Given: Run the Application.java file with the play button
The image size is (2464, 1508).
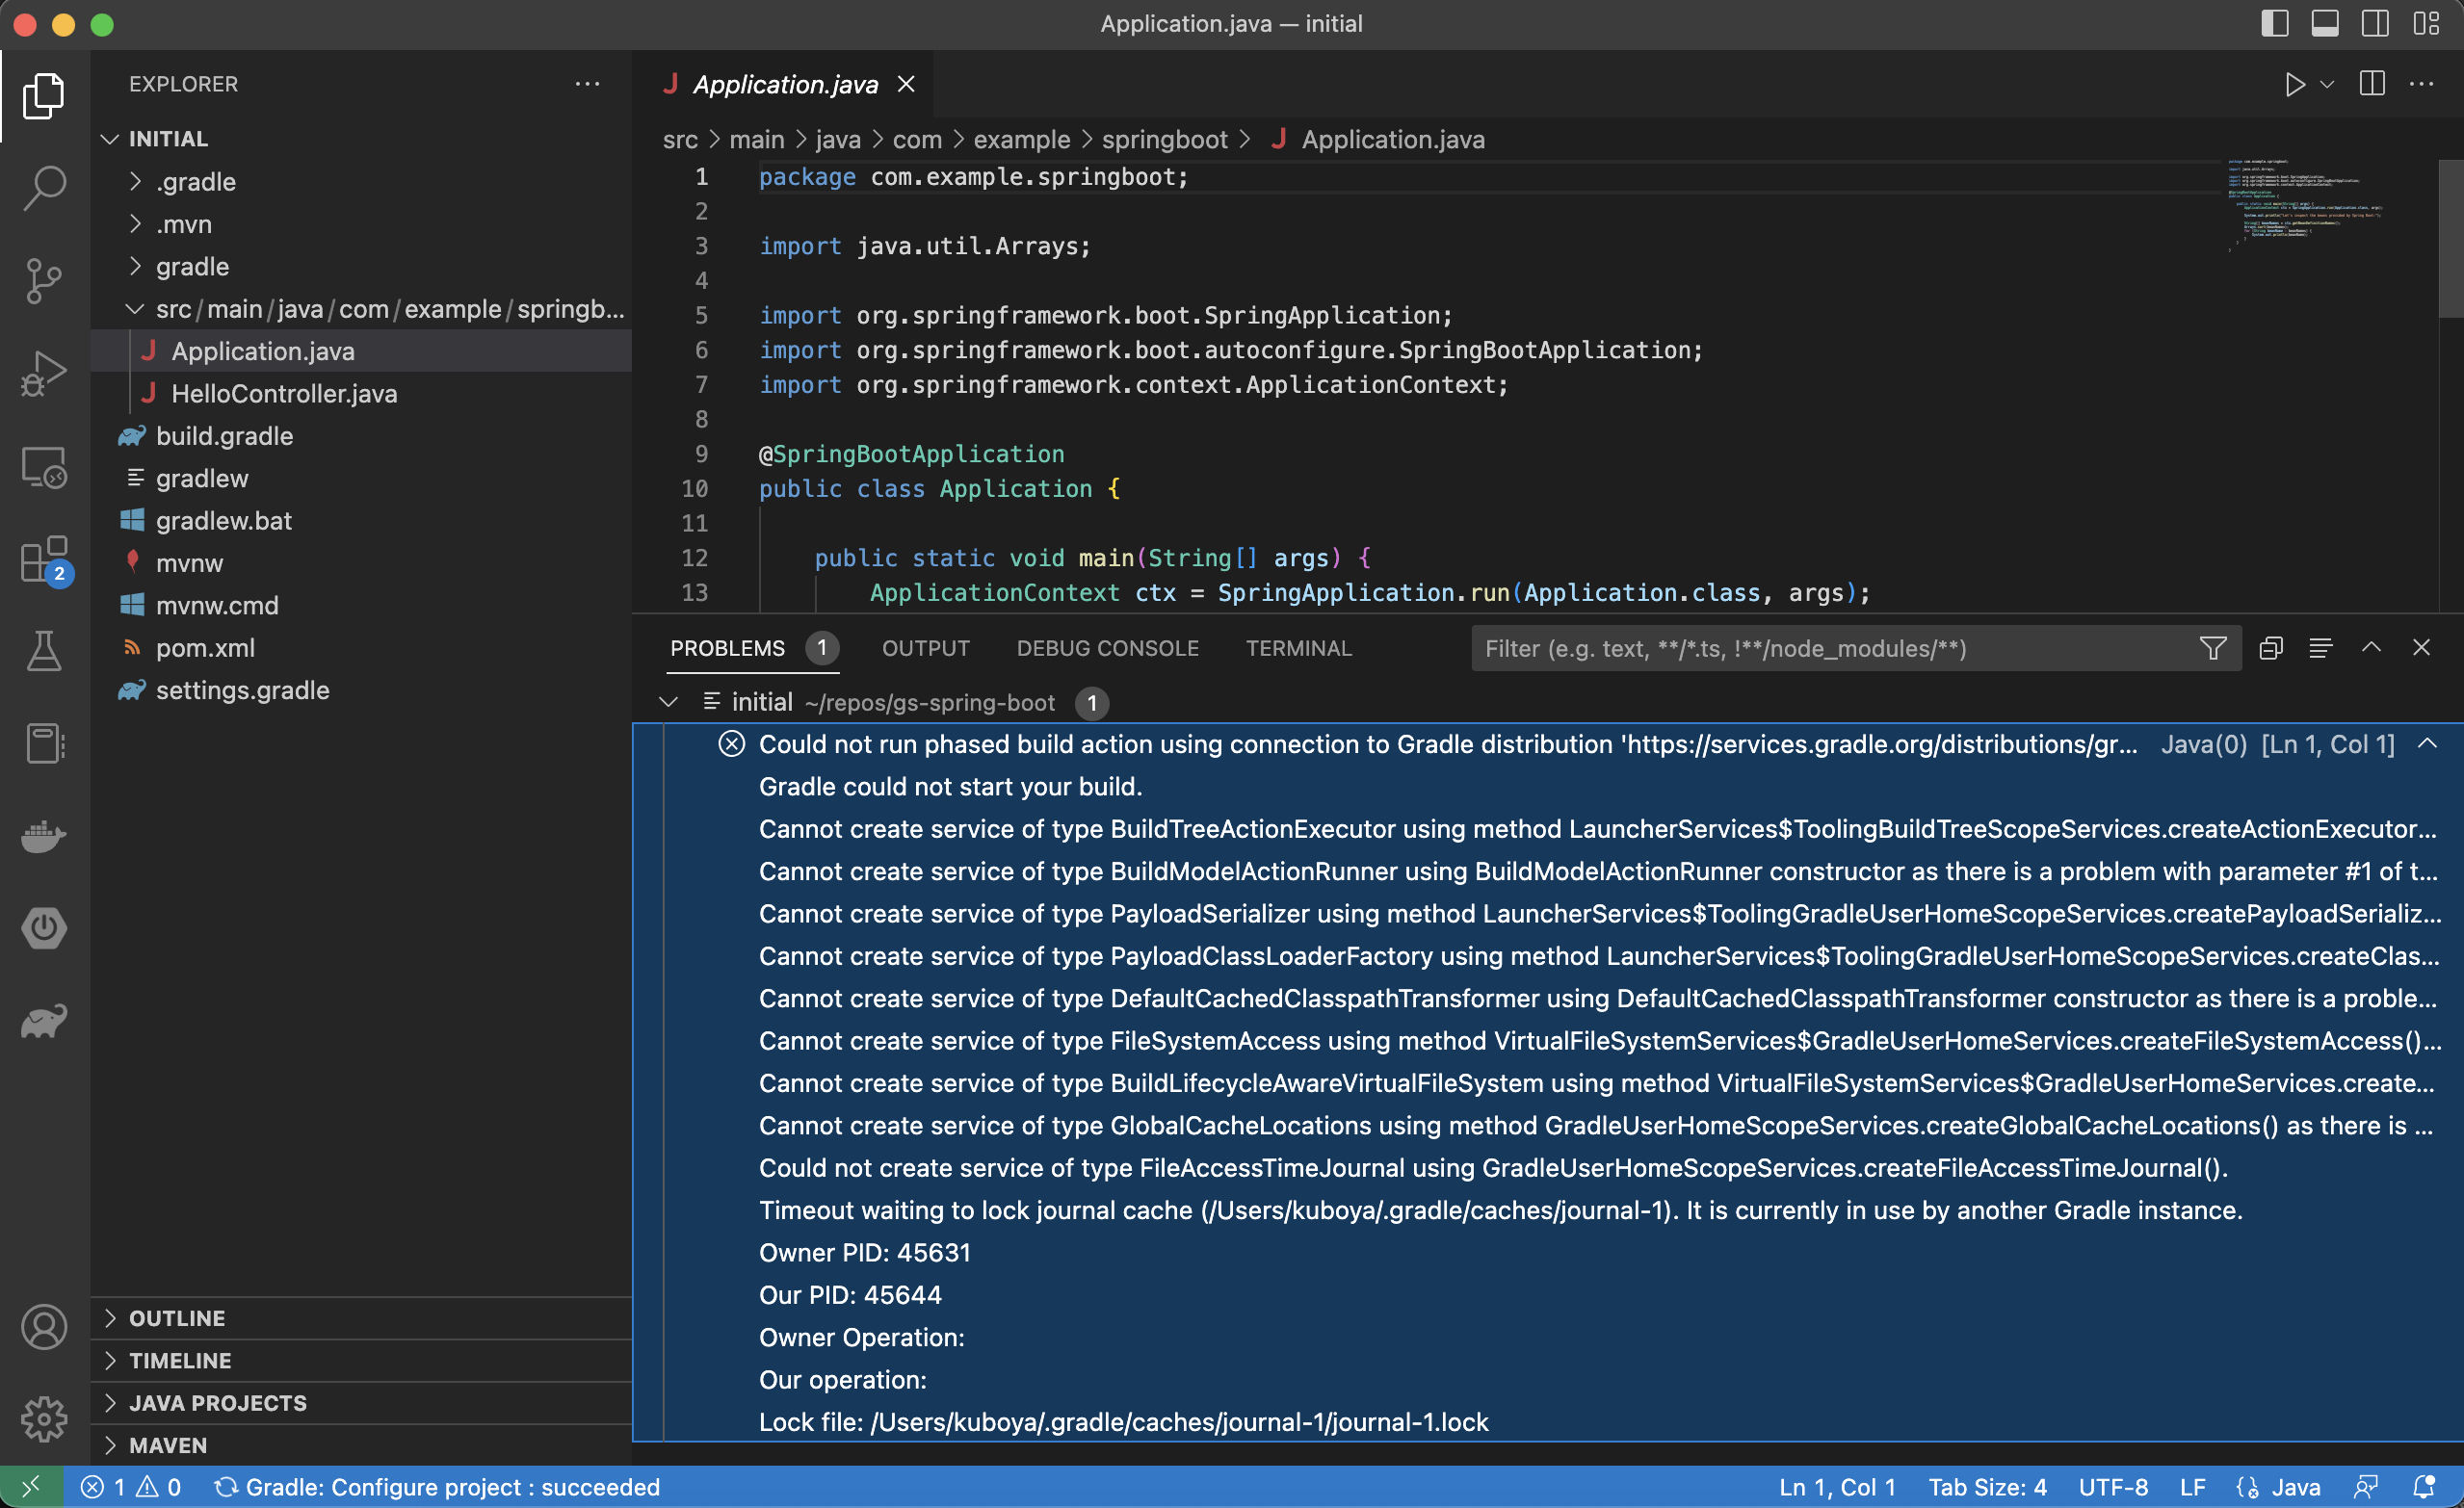Looking at the screenshot, I should (2295, 84).
